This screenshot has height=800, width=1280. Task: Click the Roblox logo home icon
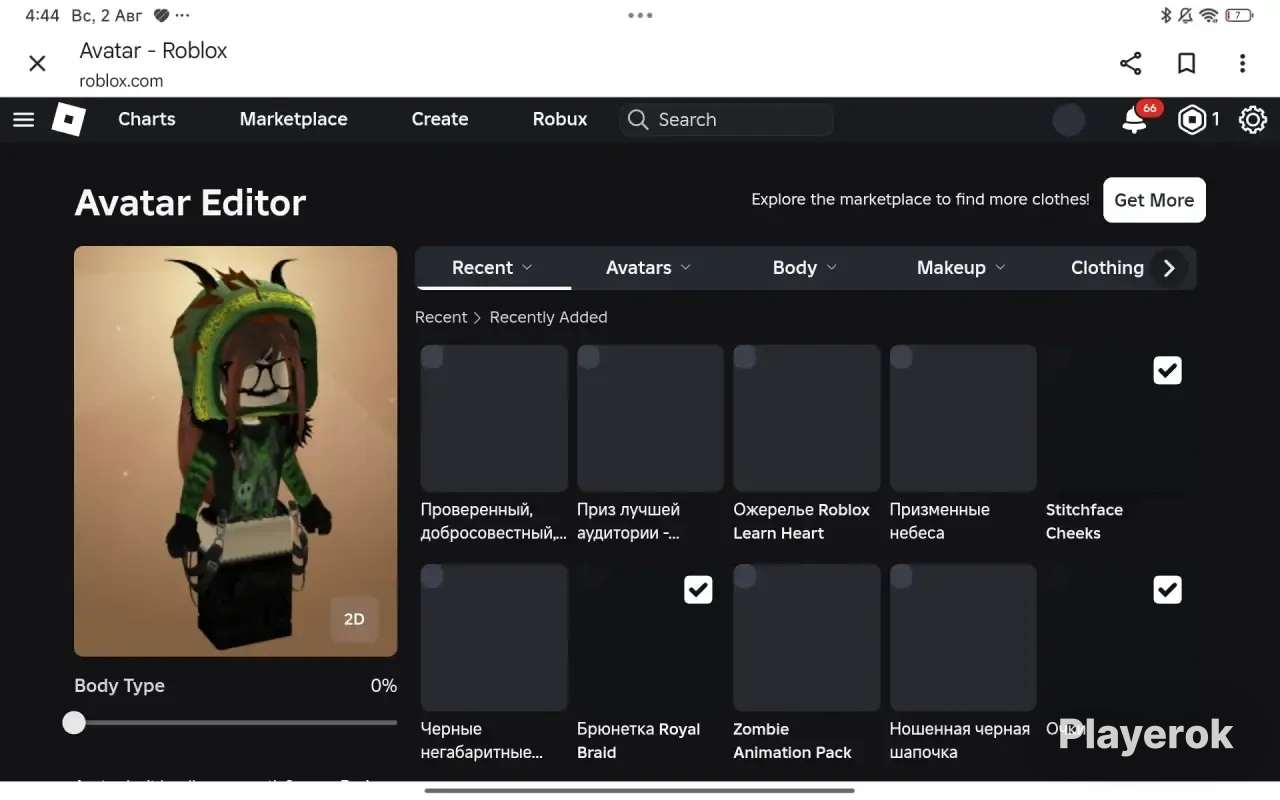[69, 120]
